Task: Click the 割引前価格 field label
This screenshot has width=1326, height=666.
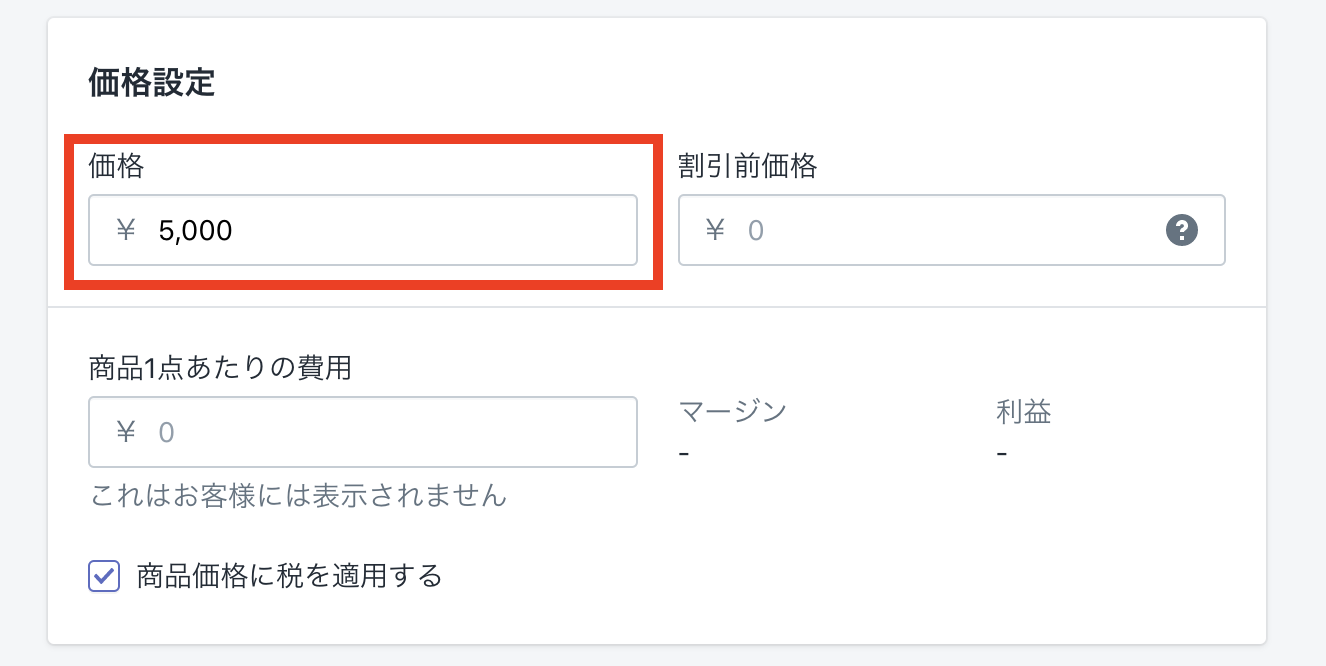Action: 747,166
